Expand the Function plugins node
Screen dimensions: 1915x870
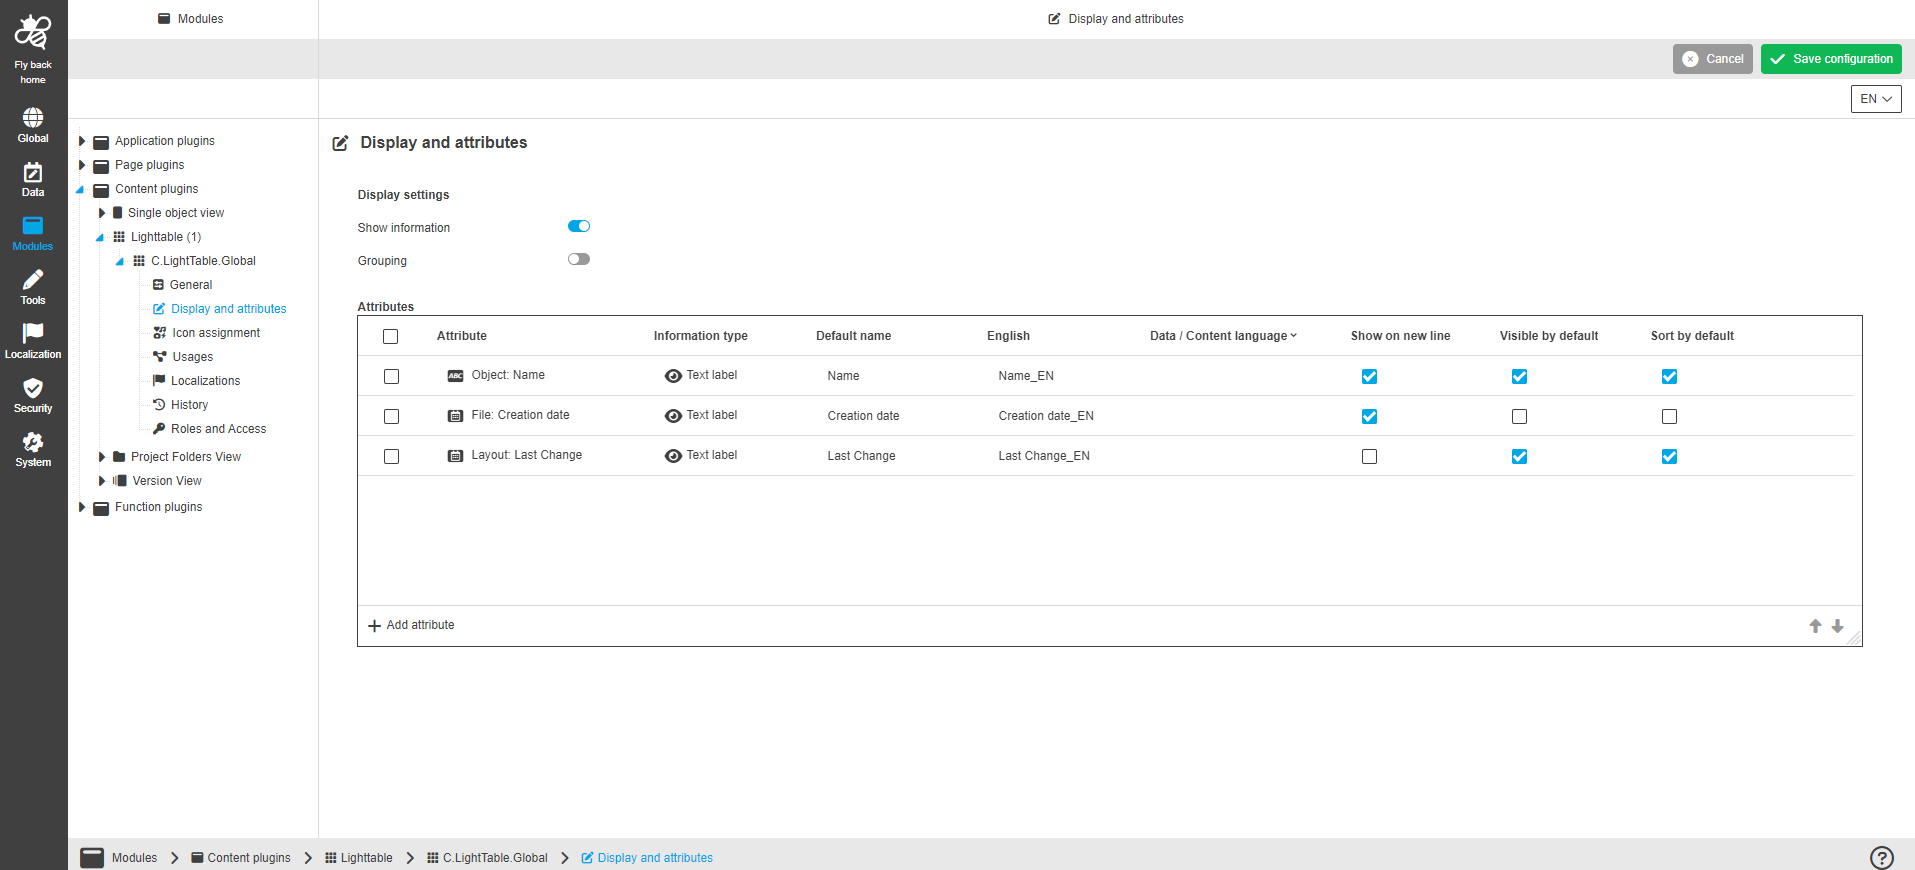click(82, 507)
